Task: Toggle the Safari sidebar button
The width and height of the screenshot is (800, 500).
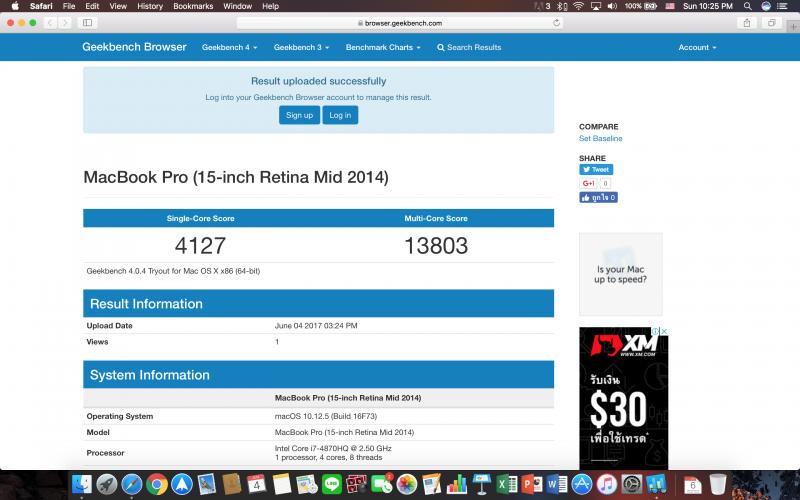Action: (87, 22)
